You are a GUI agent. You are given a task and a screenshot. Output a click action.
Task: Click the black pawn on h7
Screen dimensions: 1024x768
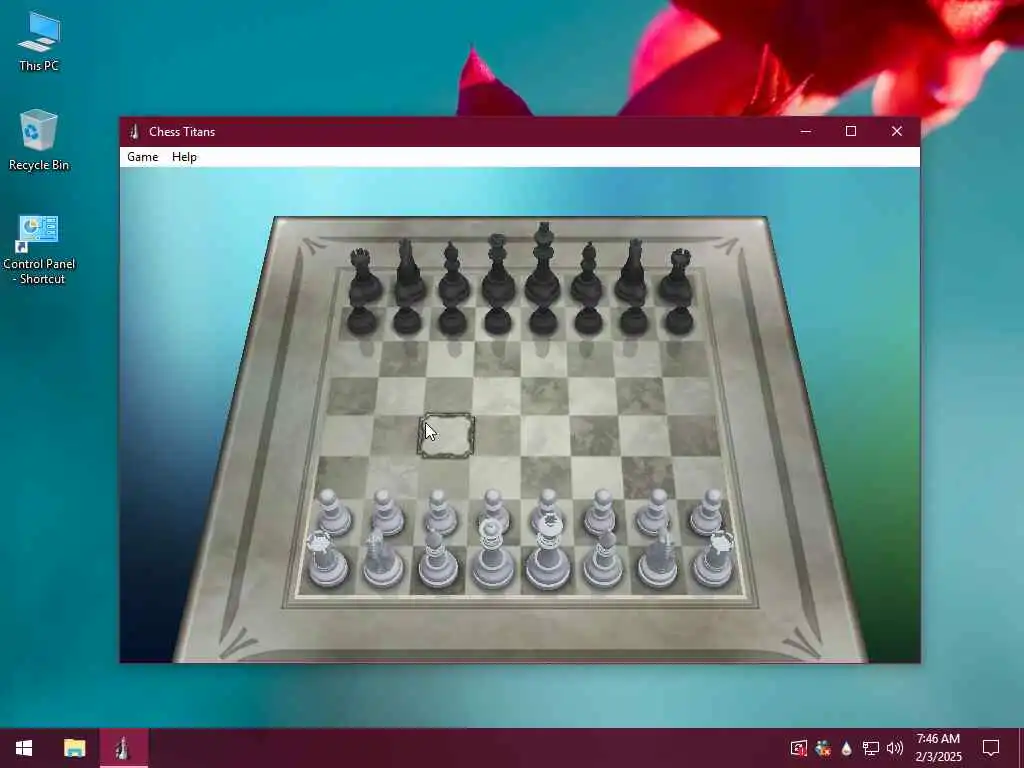coord(679,319)
